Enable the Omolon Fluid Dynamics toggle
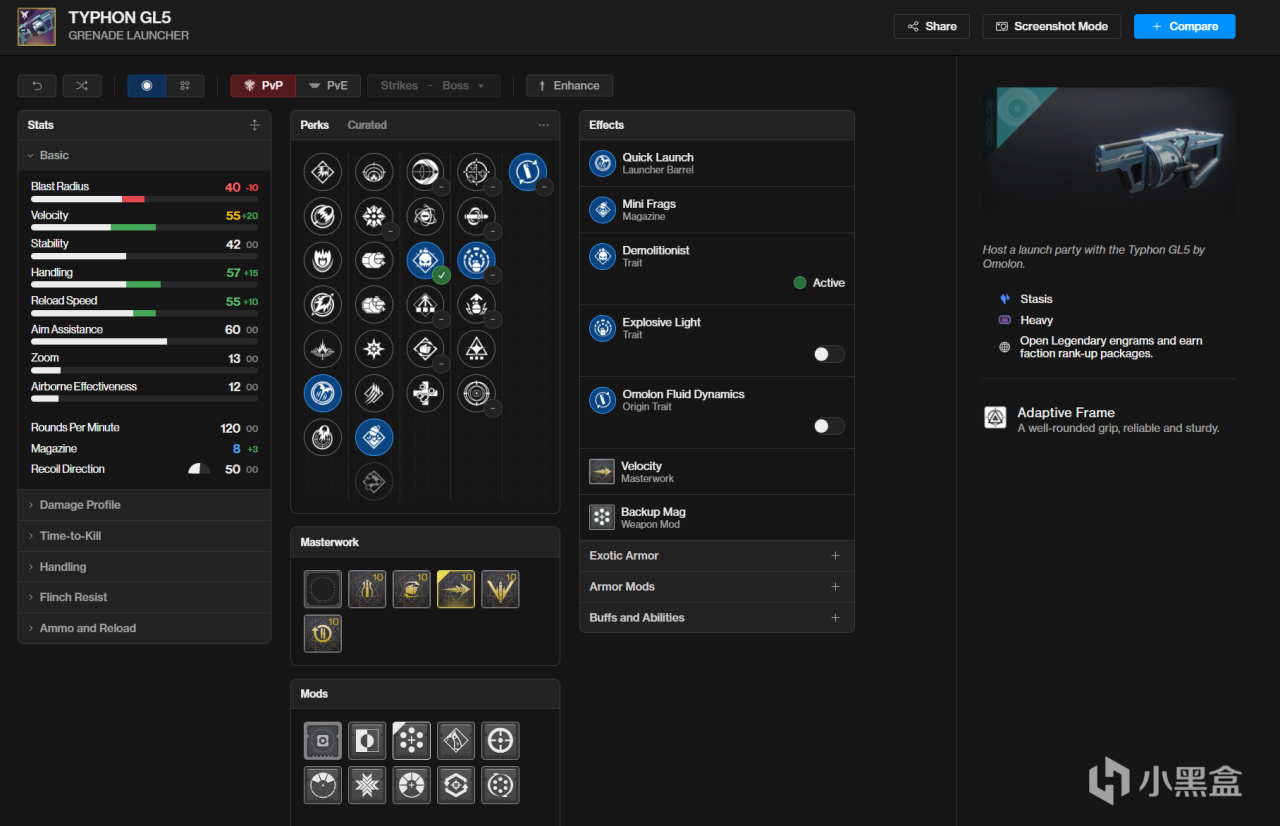The image size is (1280, 826). (x=829, y=426)
